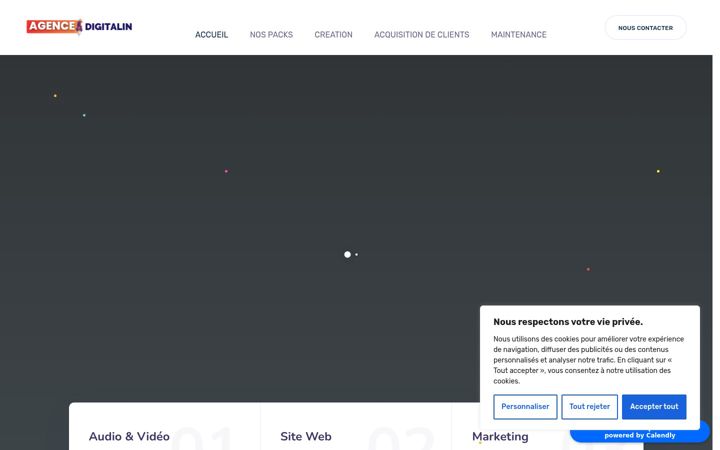The image size is (720, 450).
Task: Open ACQUISITION DE CLIENTS menu
Action: tap(422, 34)
